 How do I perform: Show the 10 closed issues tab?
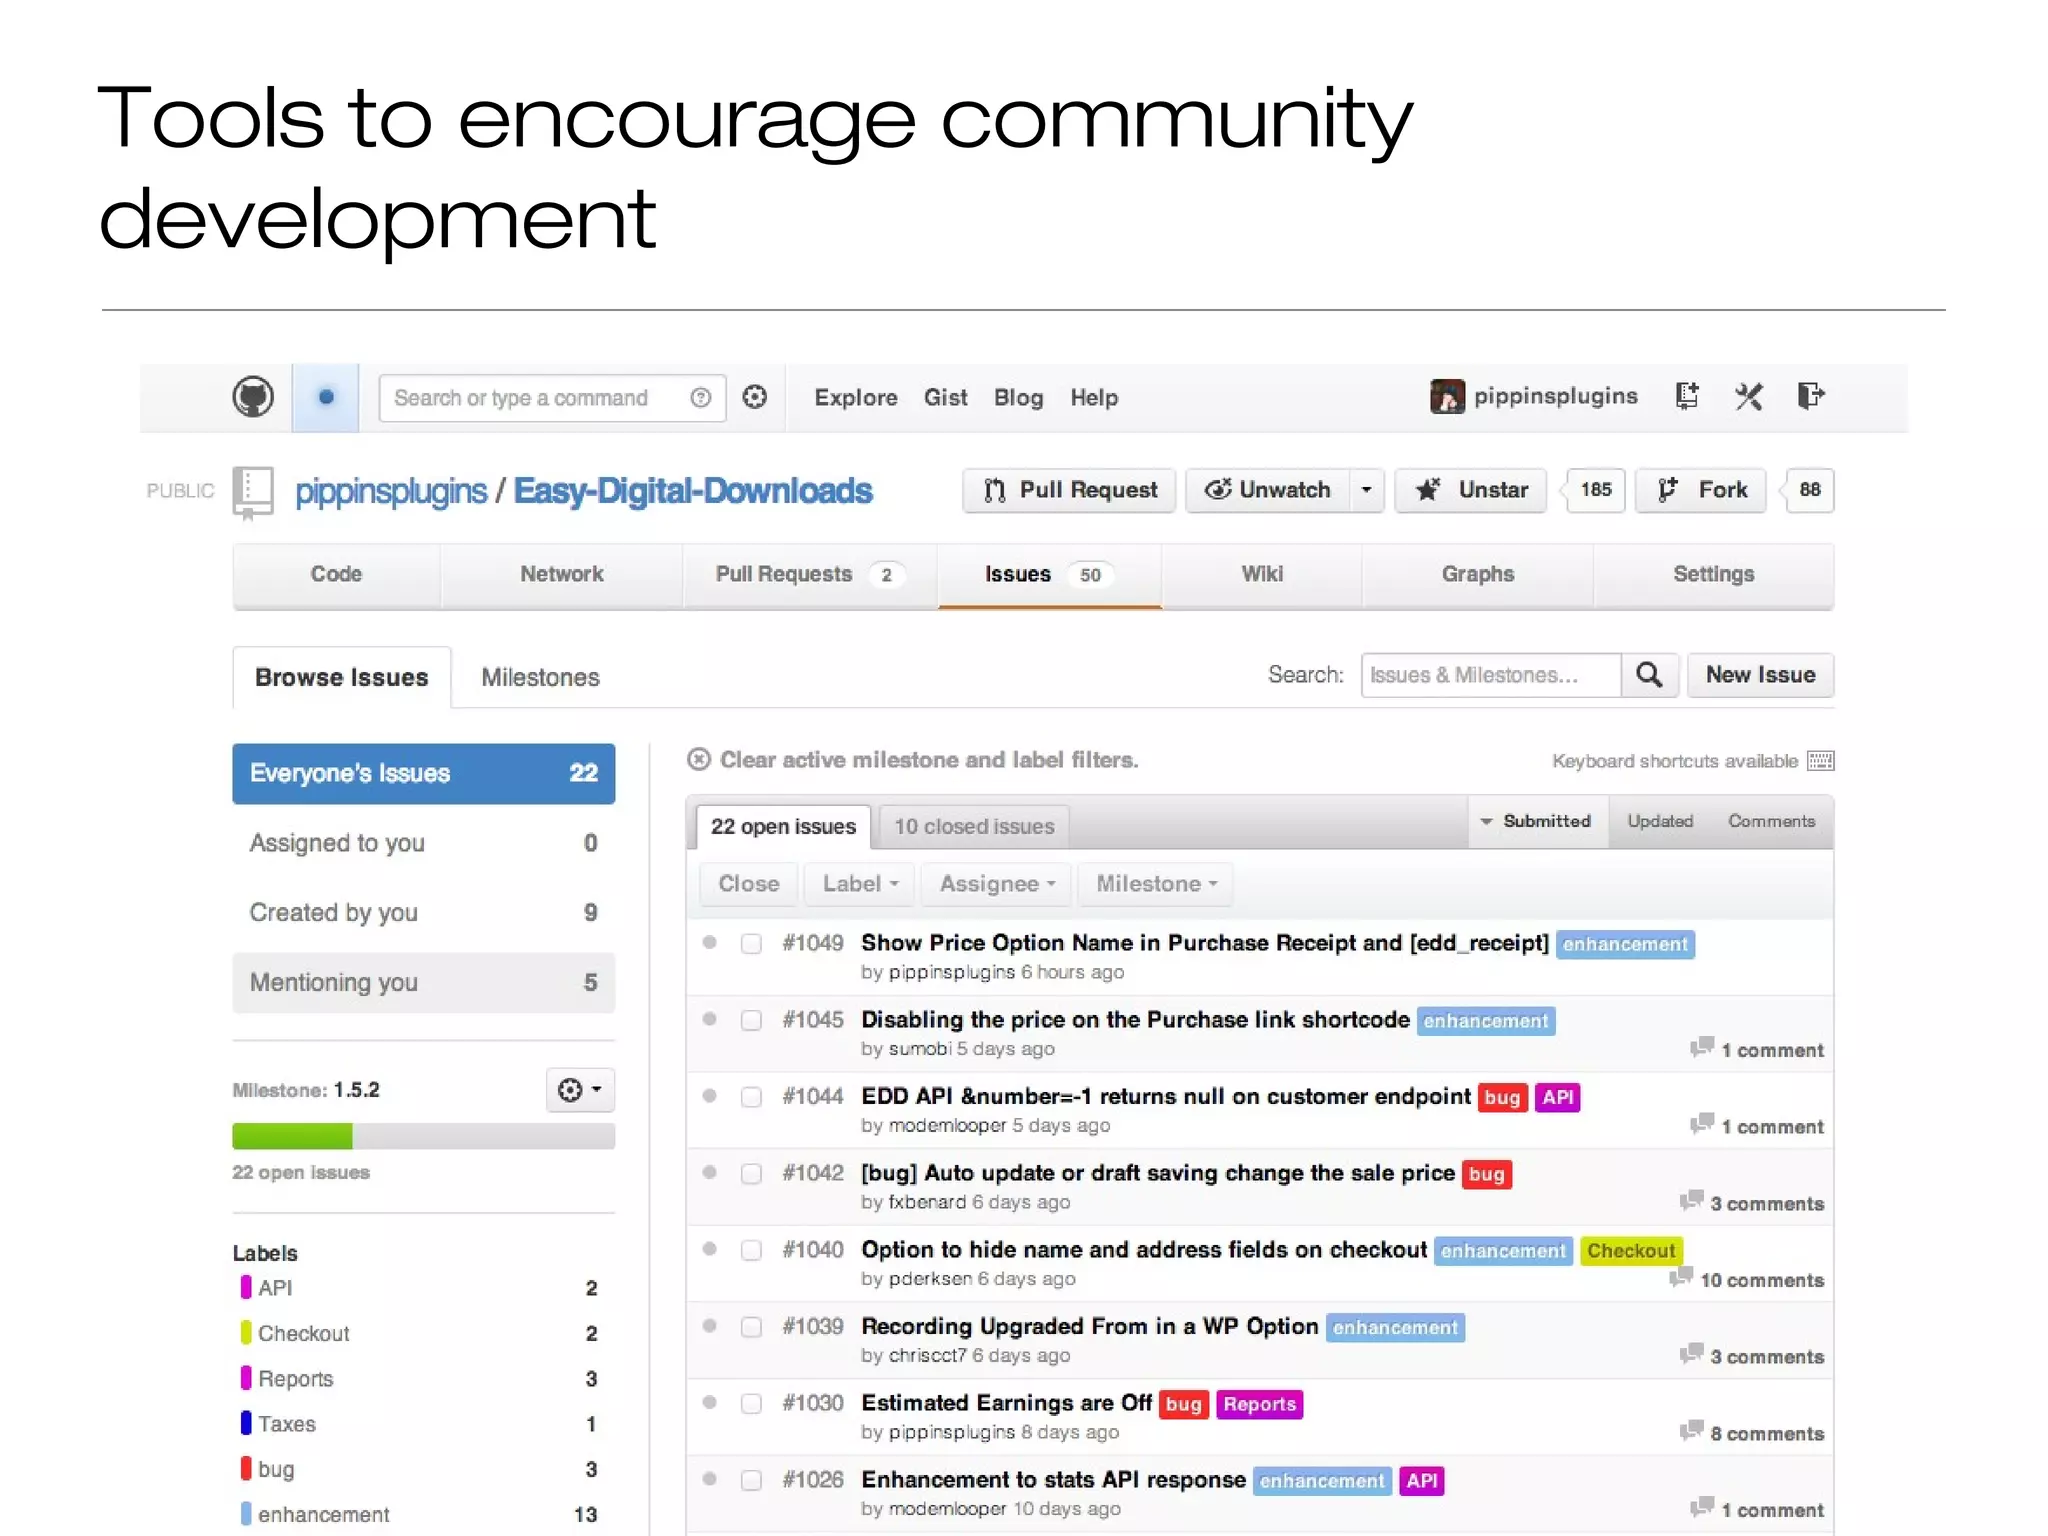(x=974, y=827)
